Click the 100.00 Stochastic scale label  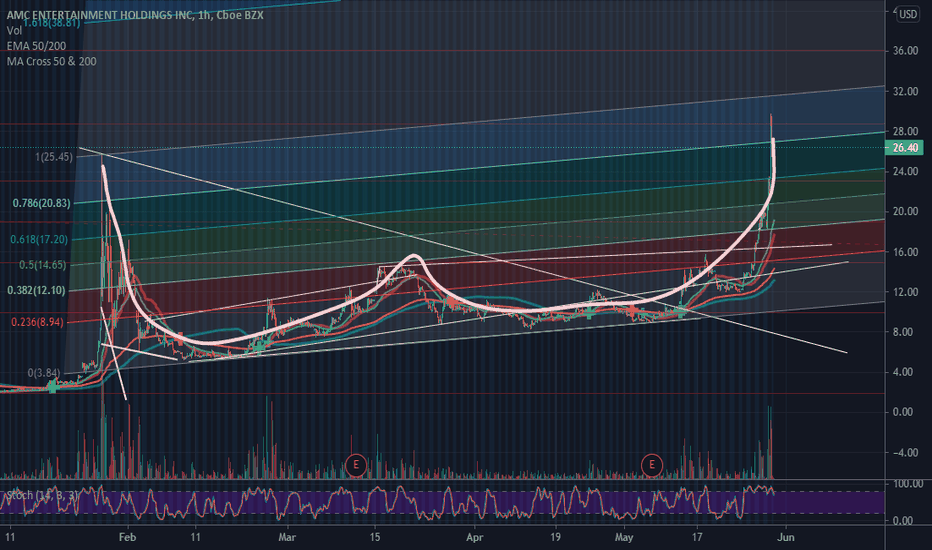point(908,484)
